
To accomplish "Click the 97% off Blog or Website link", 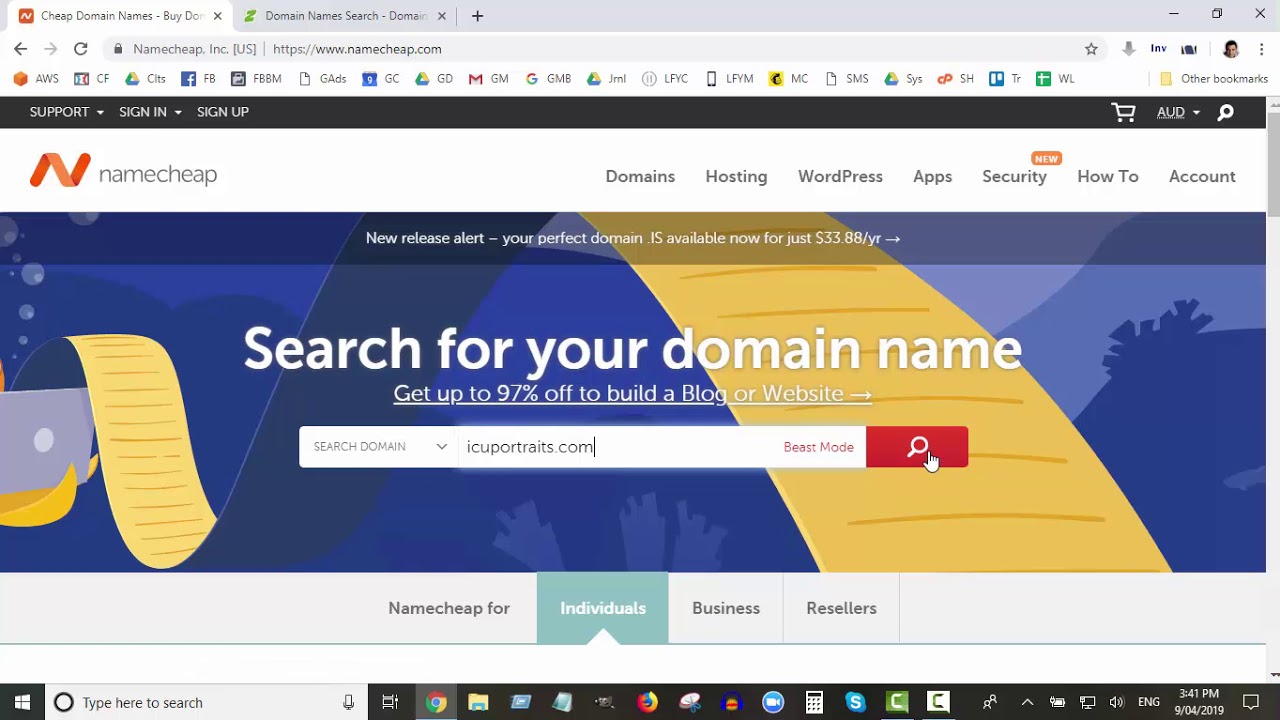I will (633, 393).
